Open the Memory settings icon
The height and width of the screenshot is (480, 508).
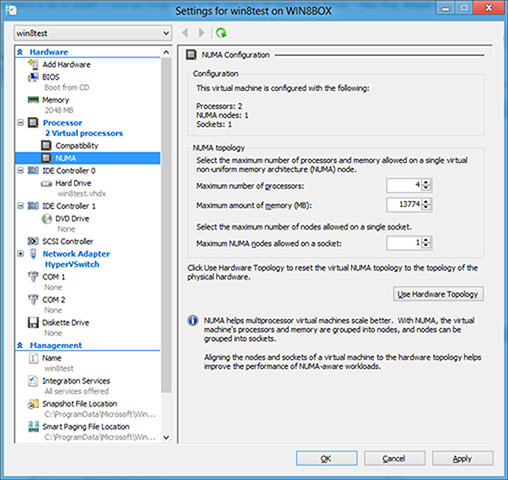point(33,100)
